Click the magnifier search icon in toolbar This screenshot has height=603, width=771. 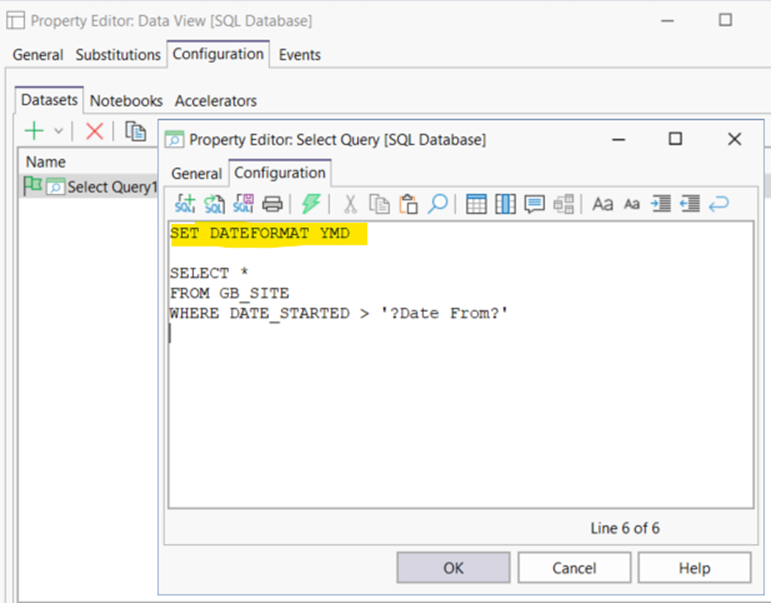pyautogui.click(x=437, y=204)
